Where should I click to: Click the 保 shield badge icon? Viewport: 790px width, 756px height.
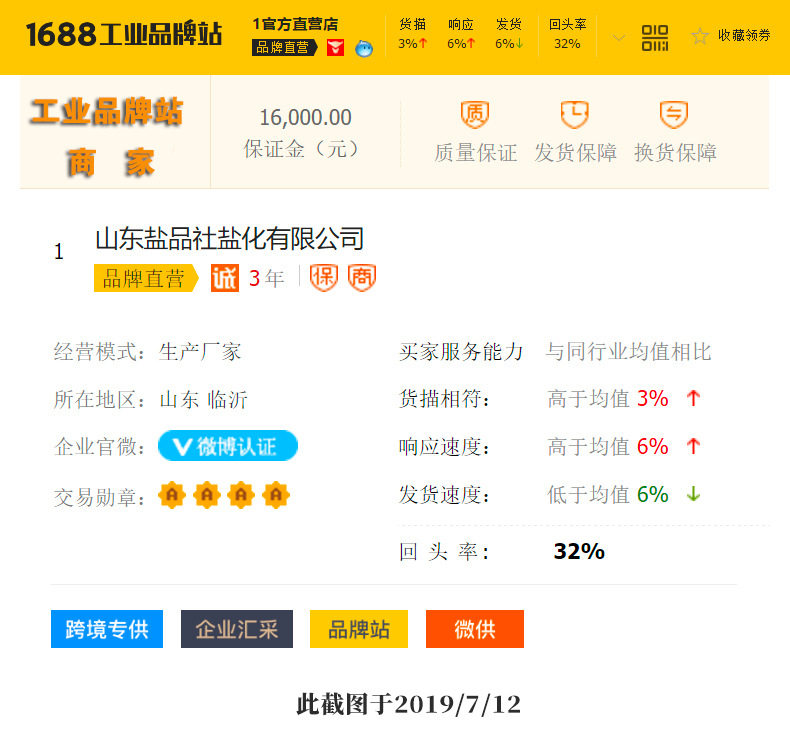point(323,278)
